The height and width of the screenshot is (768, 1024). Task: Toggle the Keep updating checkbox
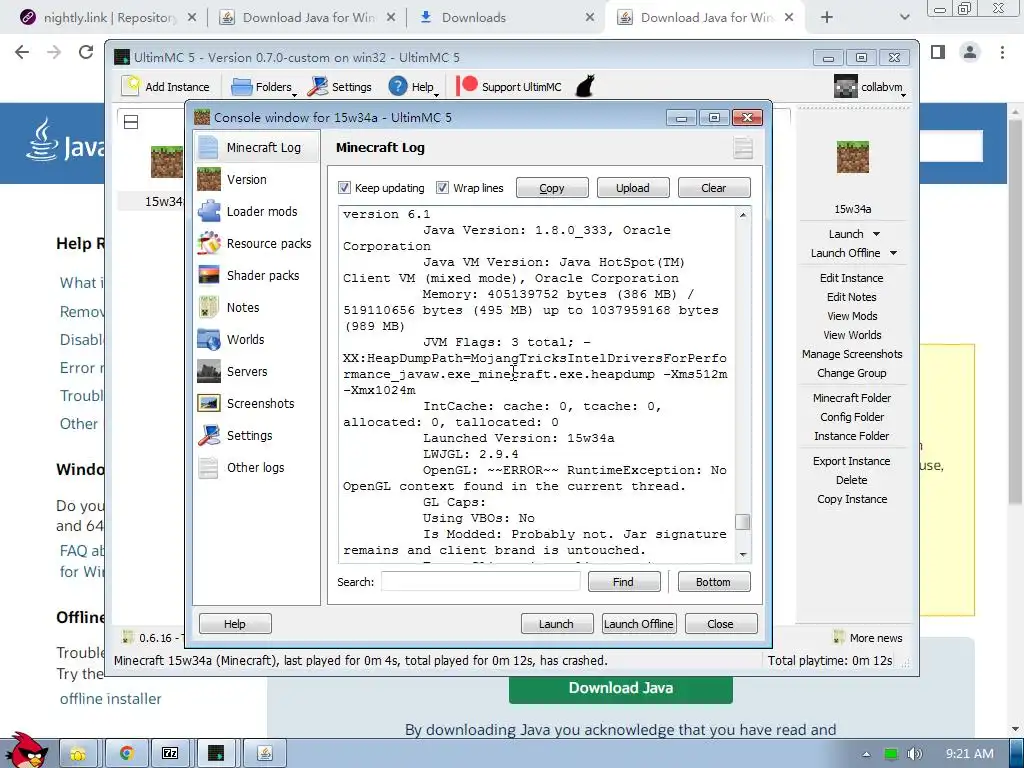[x=344, y=187]
